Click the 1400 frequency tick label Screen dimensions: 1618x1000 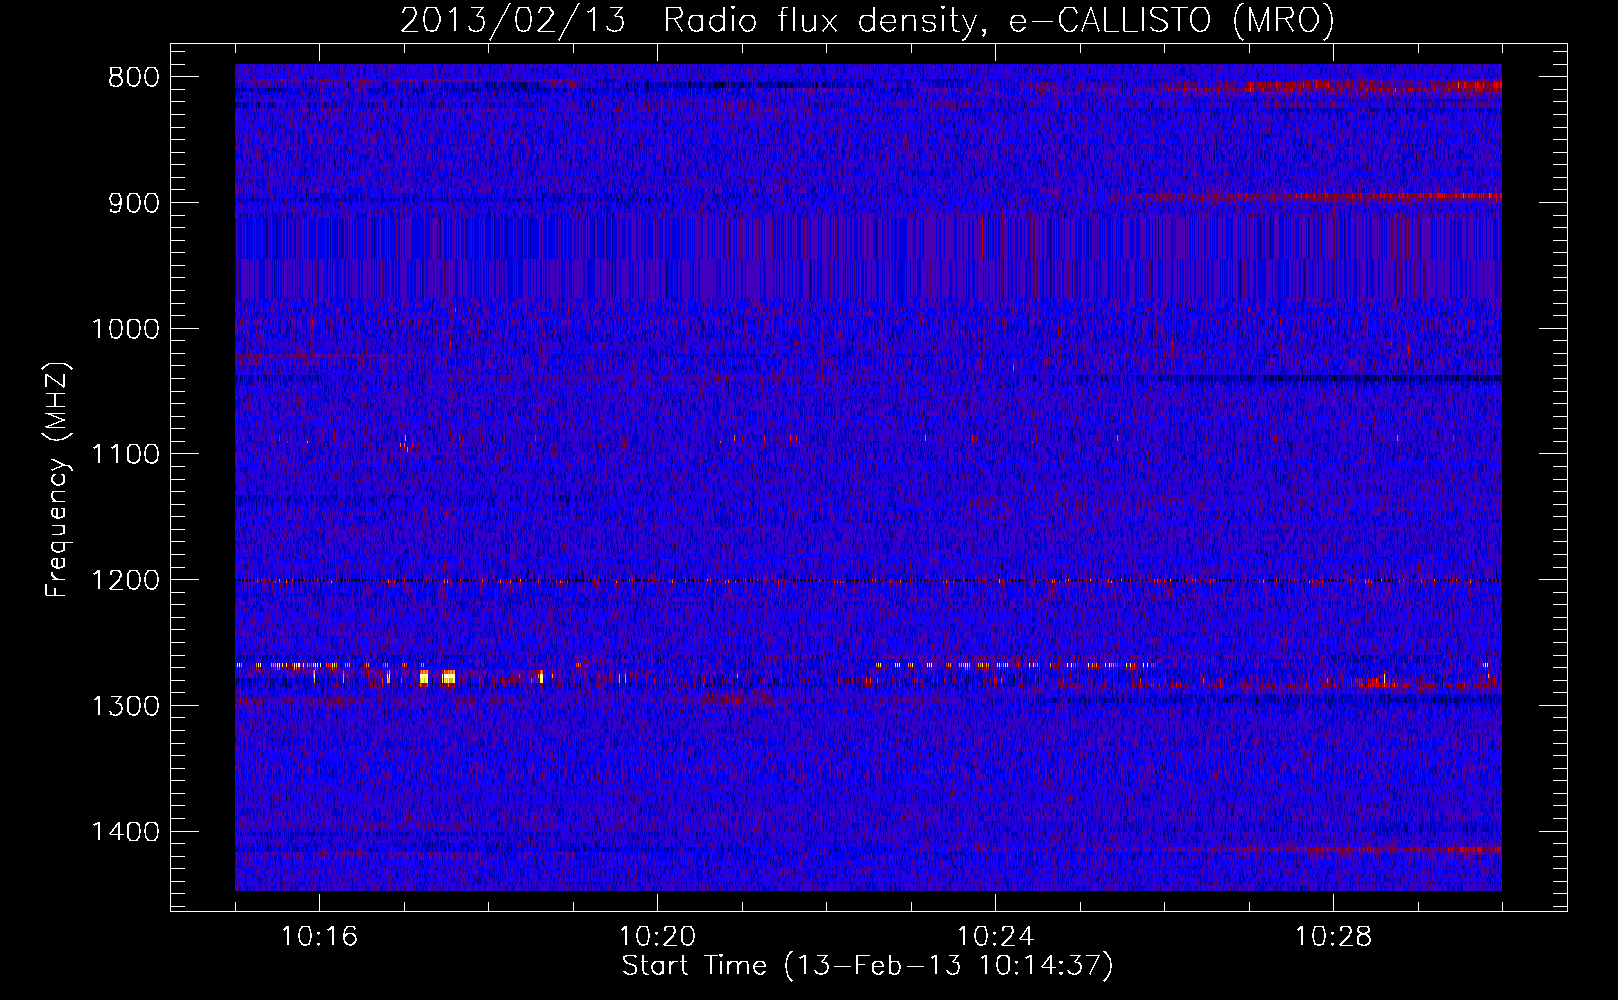click(x=125, y=832)
